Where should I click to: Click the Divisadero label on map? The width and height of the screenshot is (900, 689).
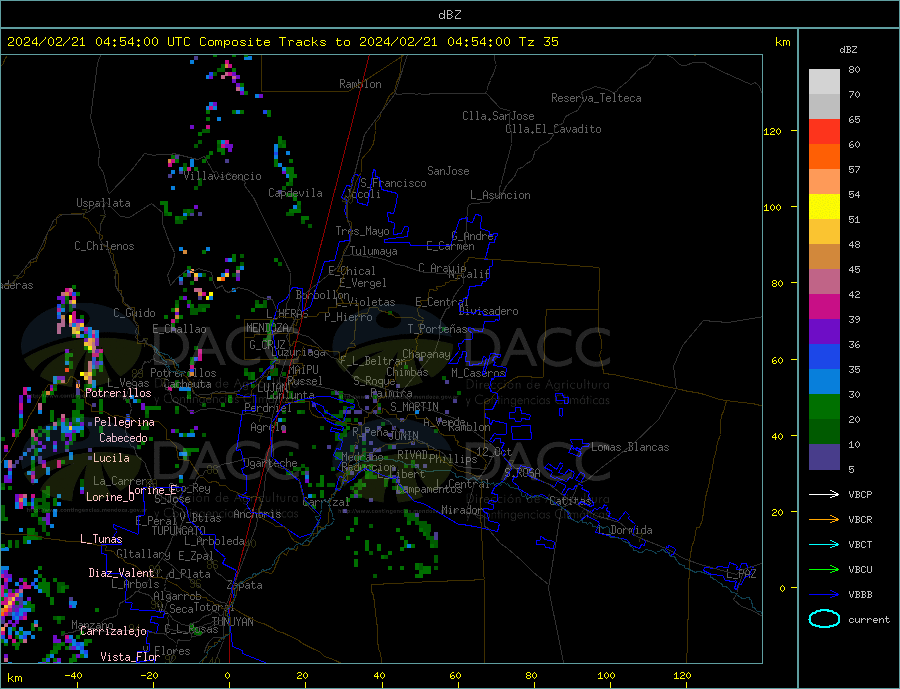point(488,311)
